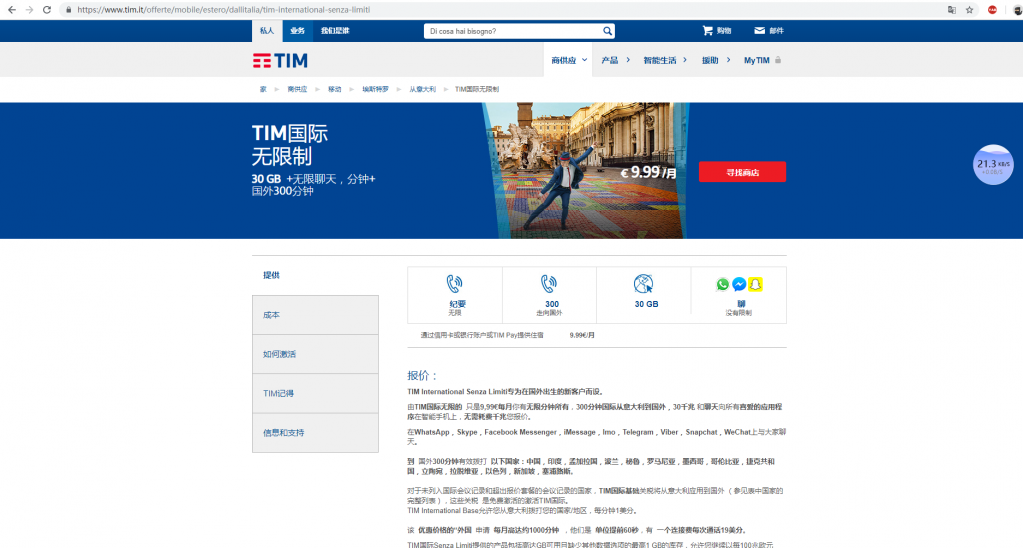Viewport: 1023px width, 548px height.
Task: Focus the 'Di cosa hai bisogno?' search field
Action: coord(512,31)
